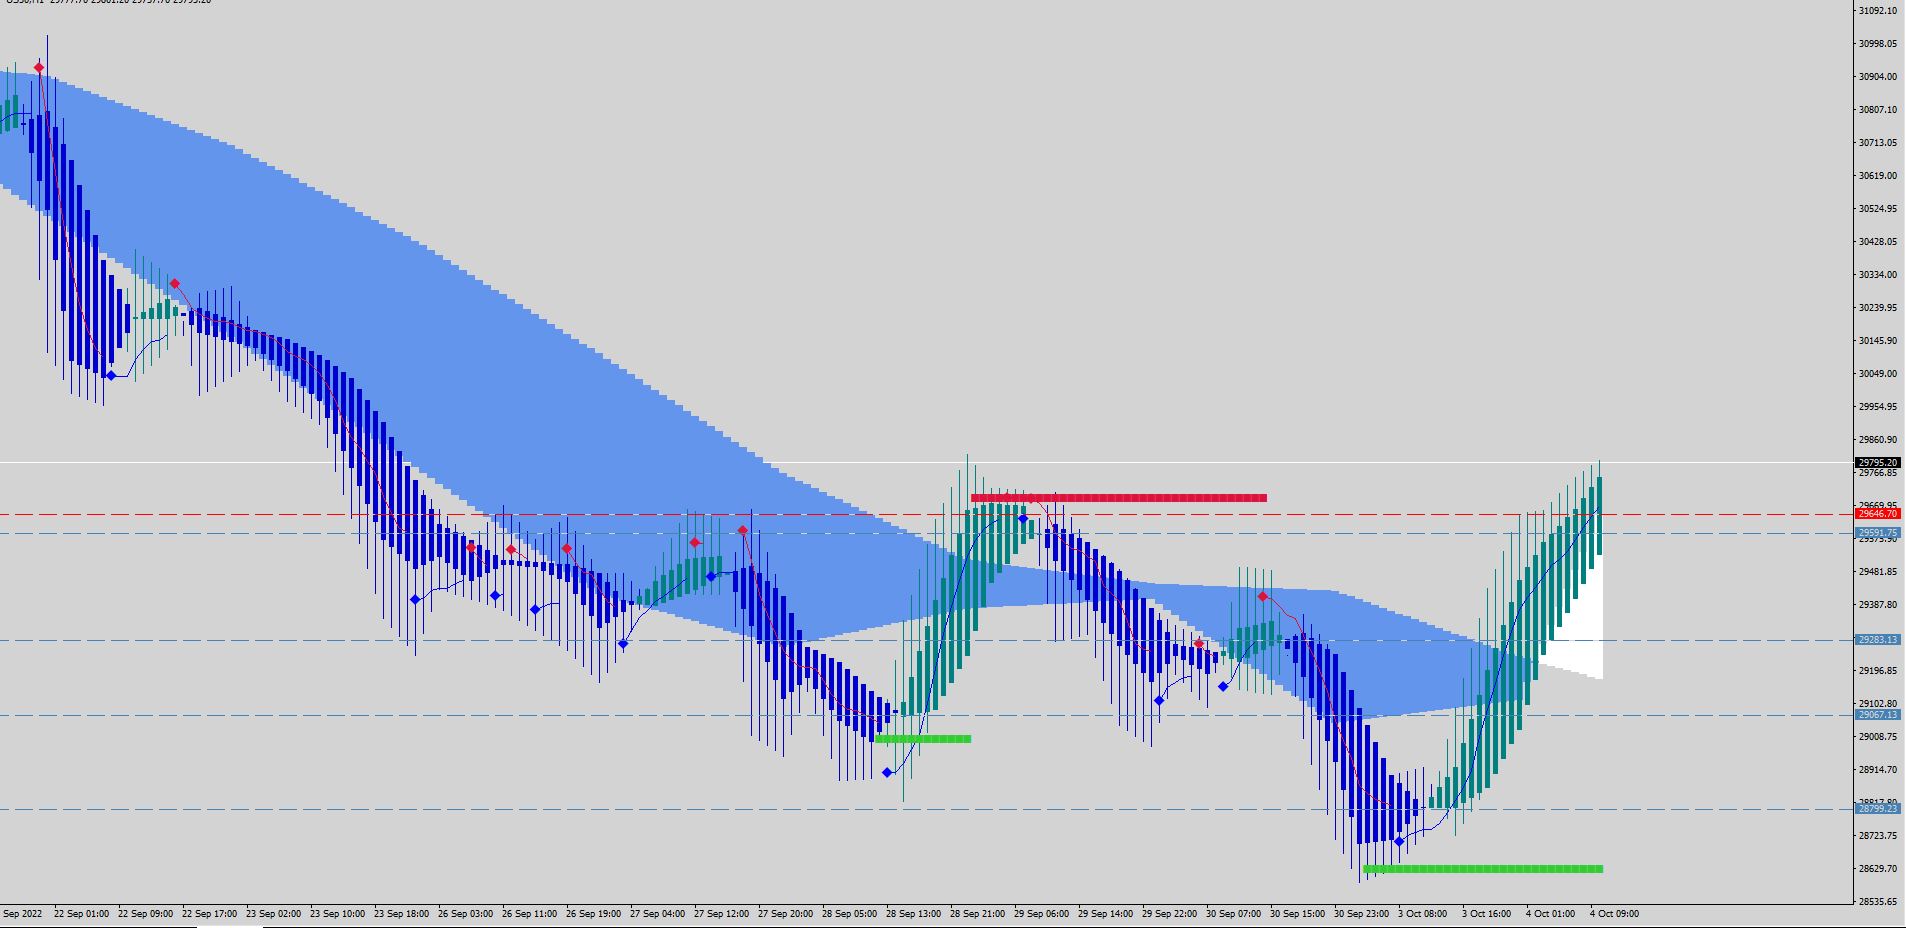This screenshot has height=928, width=1906.
Task: Click the 22 Sep 17:00 time label
Action: pyautogui.click(x=209, y=914)
